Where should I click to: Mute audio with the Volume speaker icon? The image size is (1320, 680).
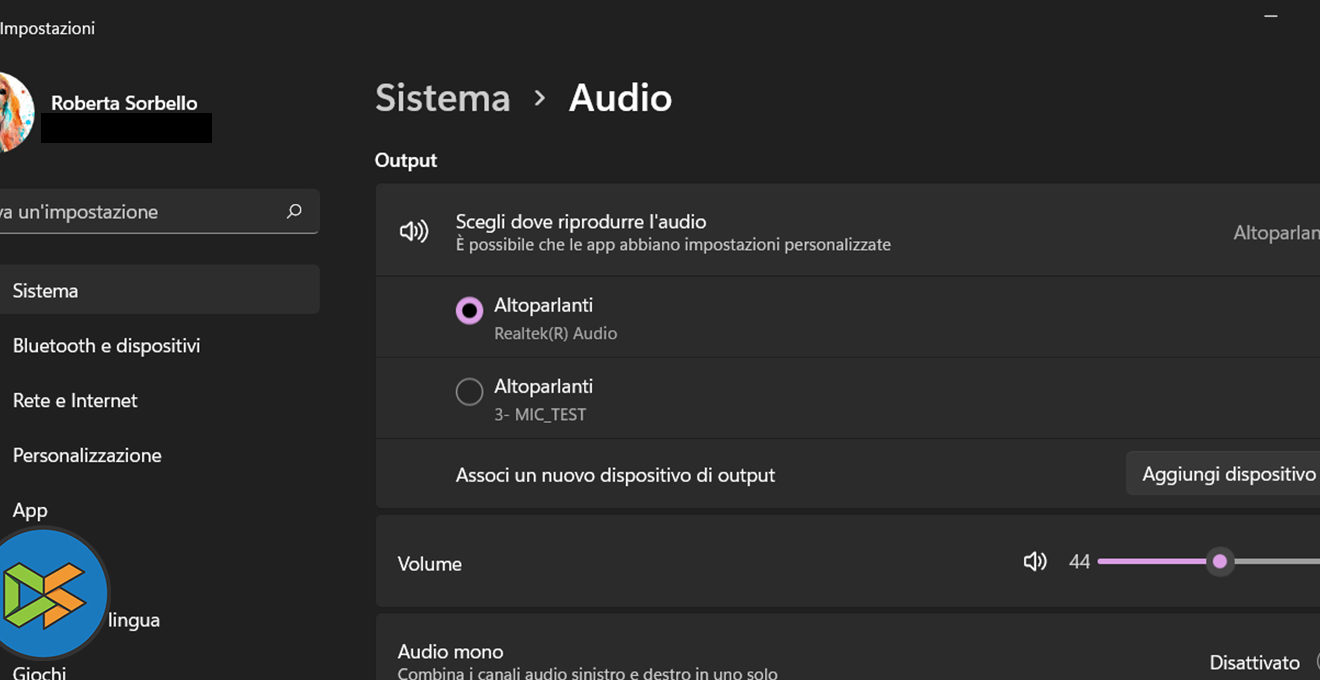point(1035,562)
